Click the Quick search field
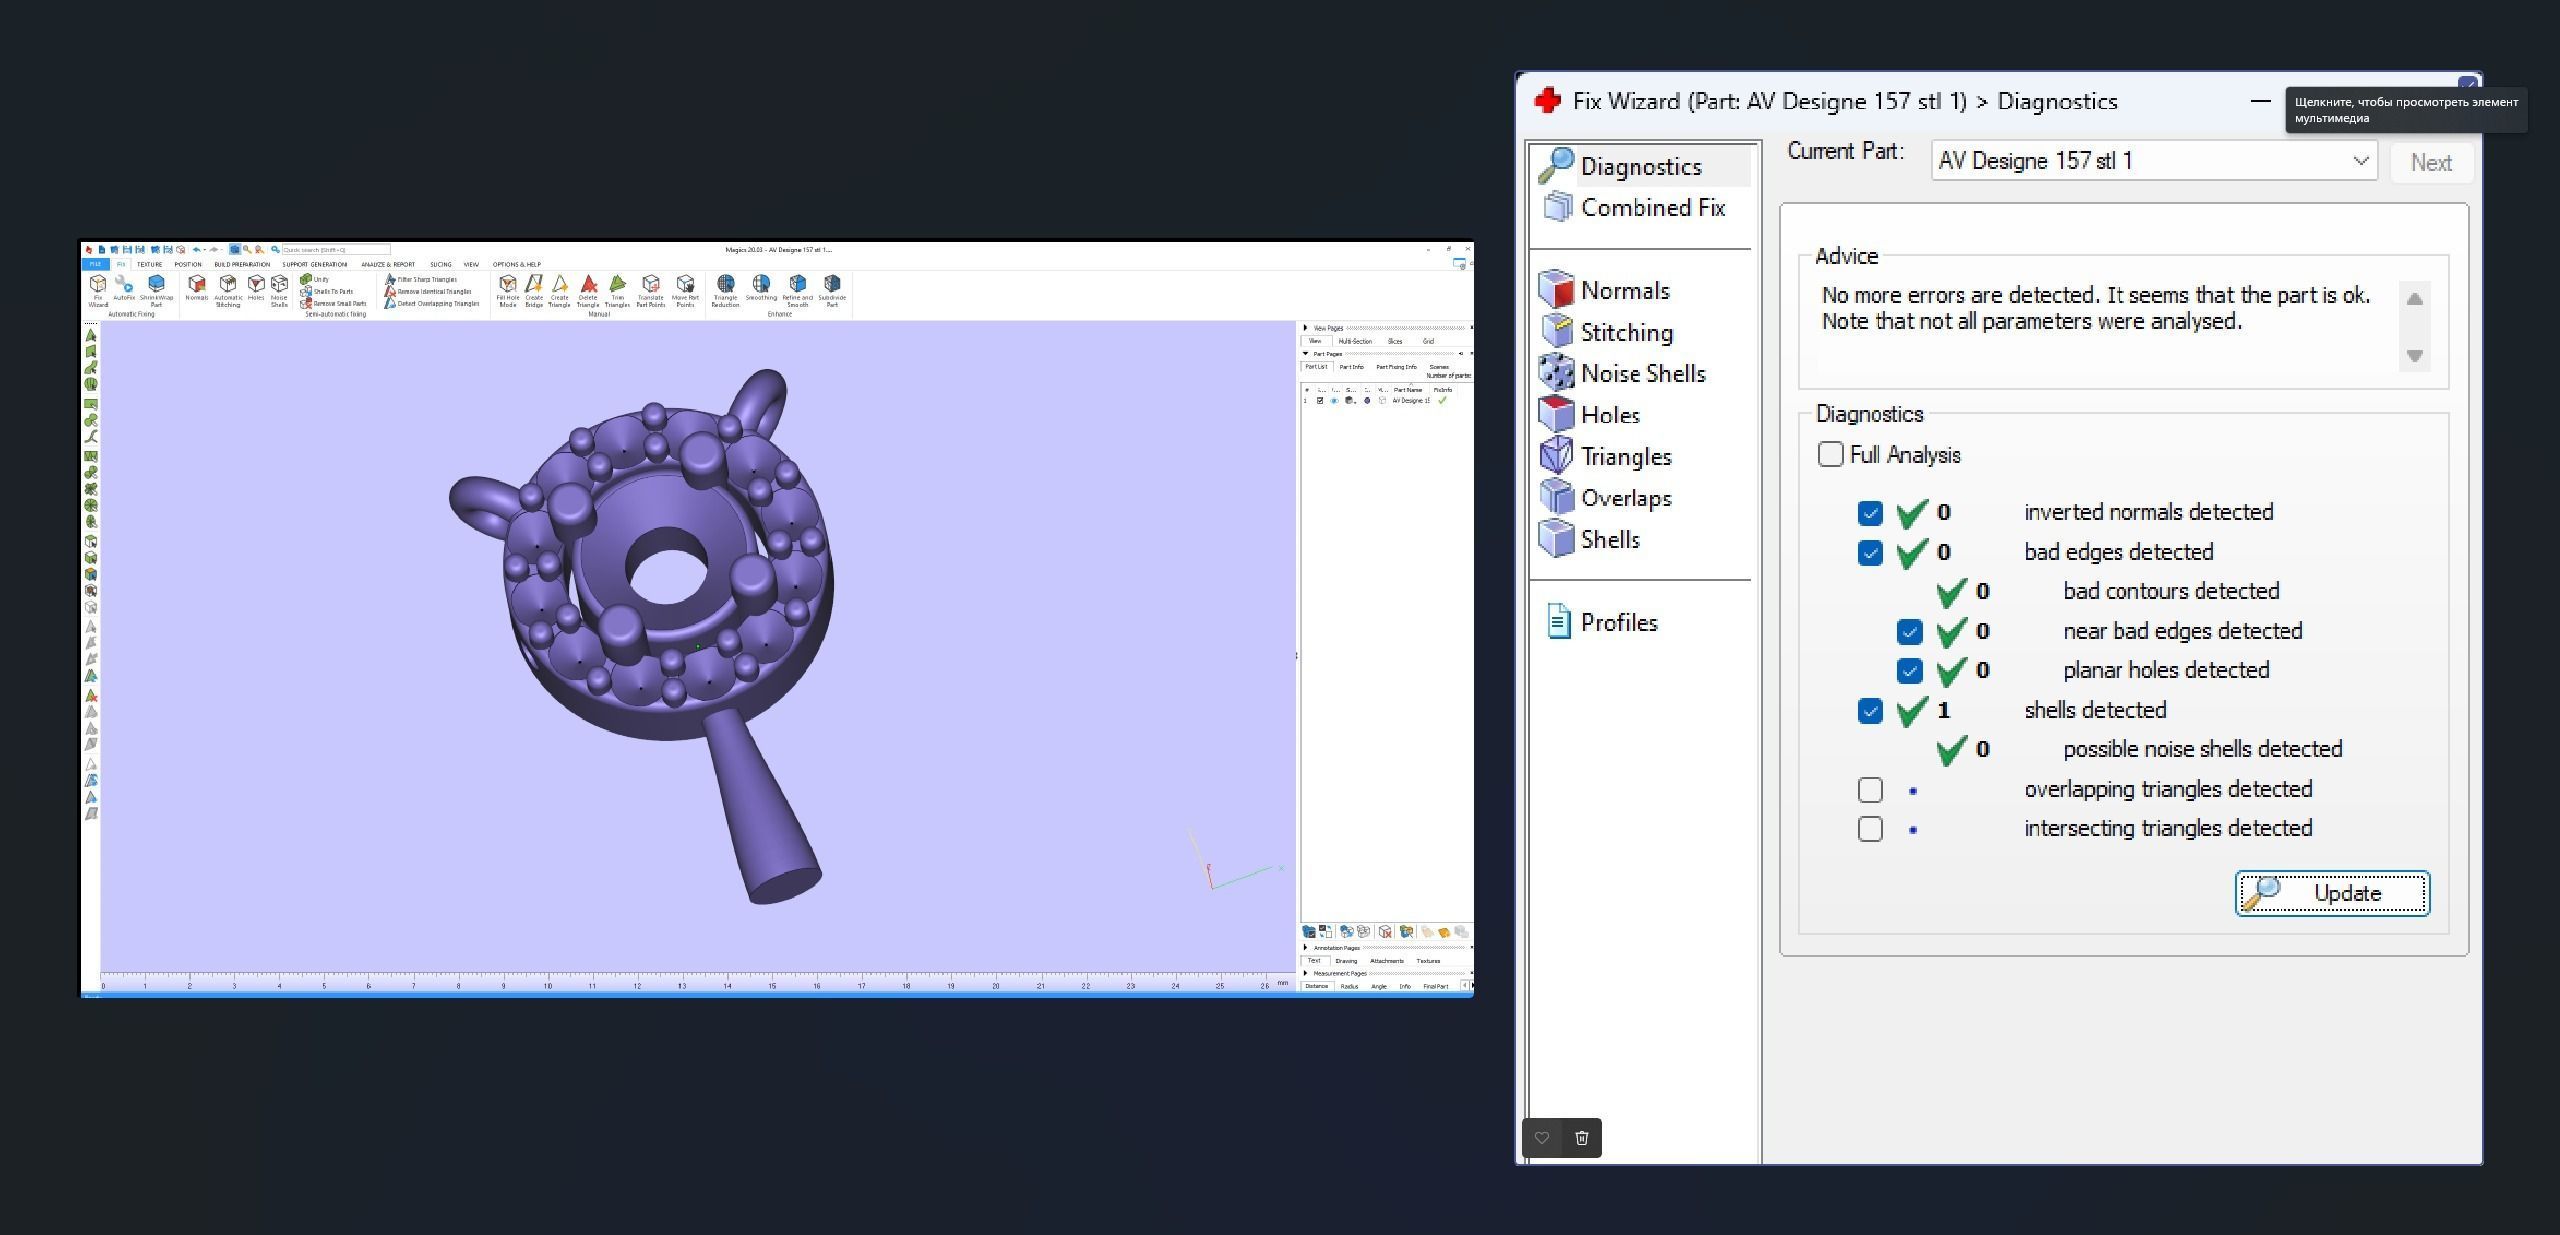 [x=334, y=250]
